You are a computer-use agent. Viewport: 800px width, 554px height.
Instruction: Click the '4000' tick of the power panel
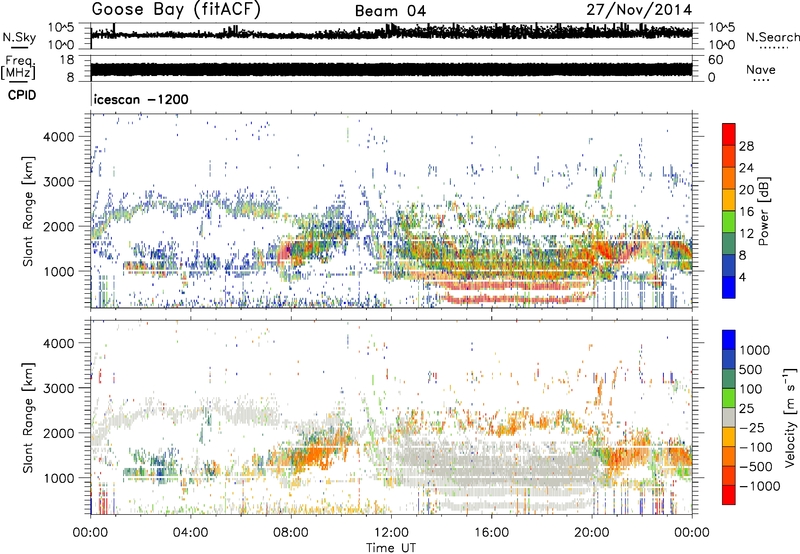coord(59,137)
